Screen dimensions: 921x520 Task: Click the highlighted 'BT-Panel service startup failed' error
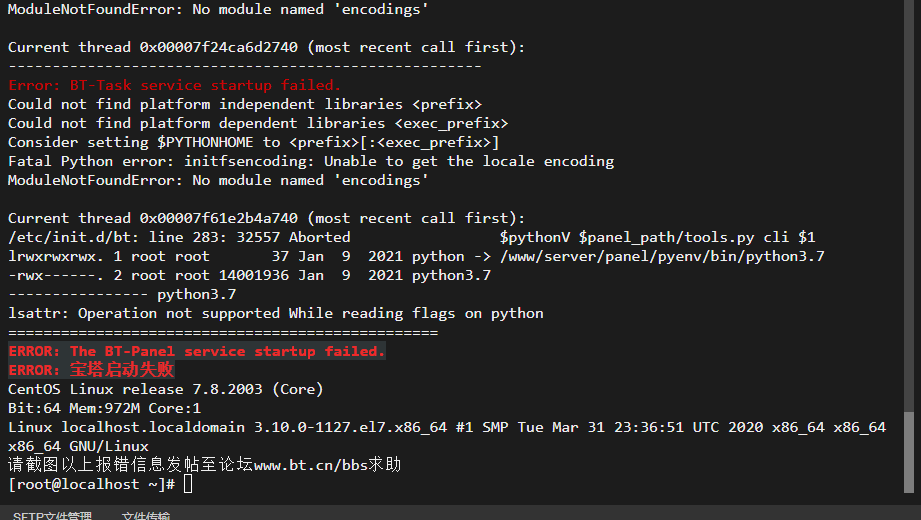tap(196, 351)
